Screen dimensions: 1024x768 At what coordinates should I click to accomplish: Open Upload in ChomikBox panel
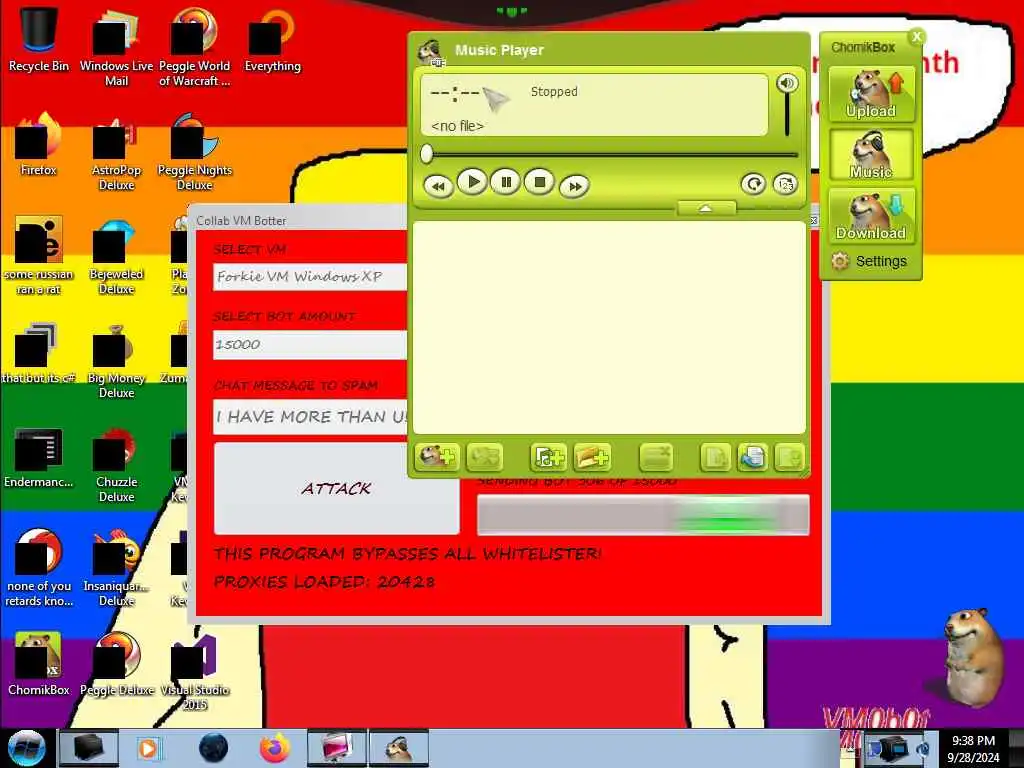click(871, 93)
